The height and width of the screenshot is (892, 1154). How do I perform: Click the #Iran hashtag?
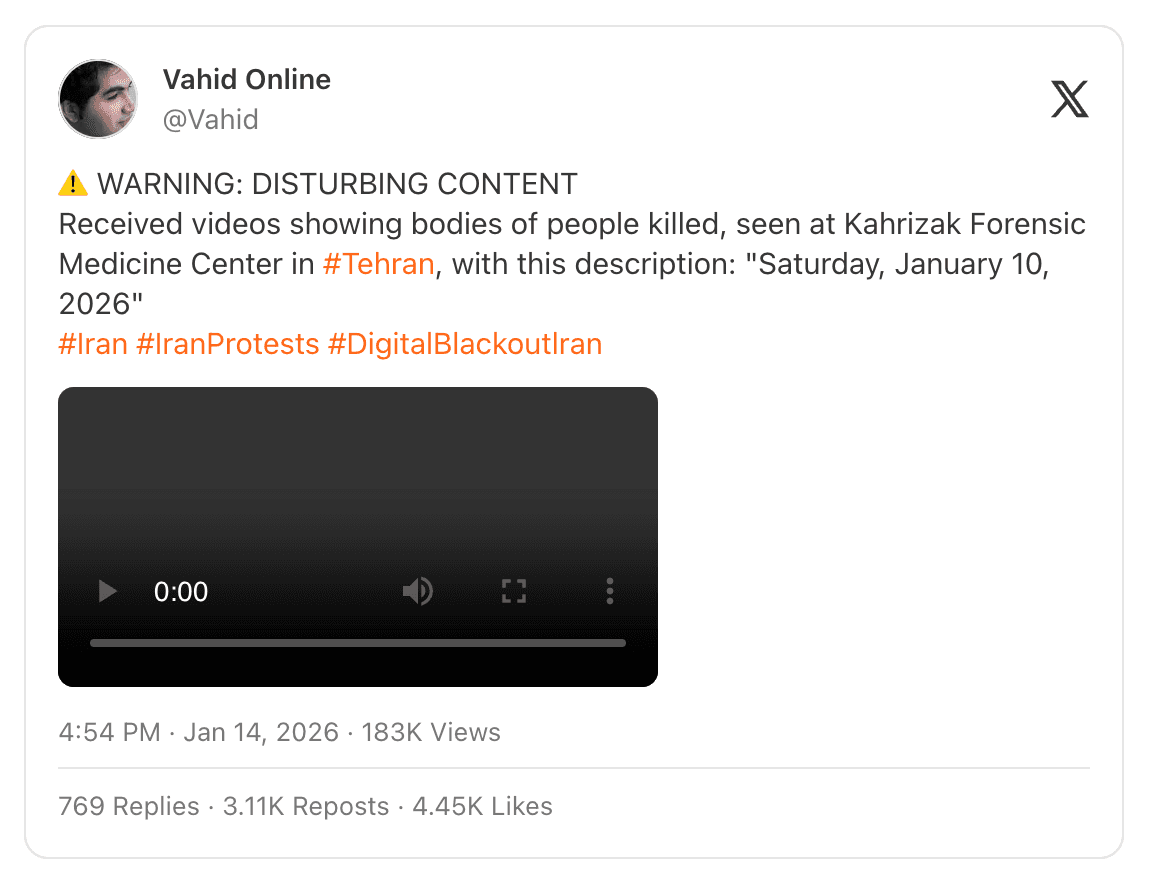click(93, 344)
